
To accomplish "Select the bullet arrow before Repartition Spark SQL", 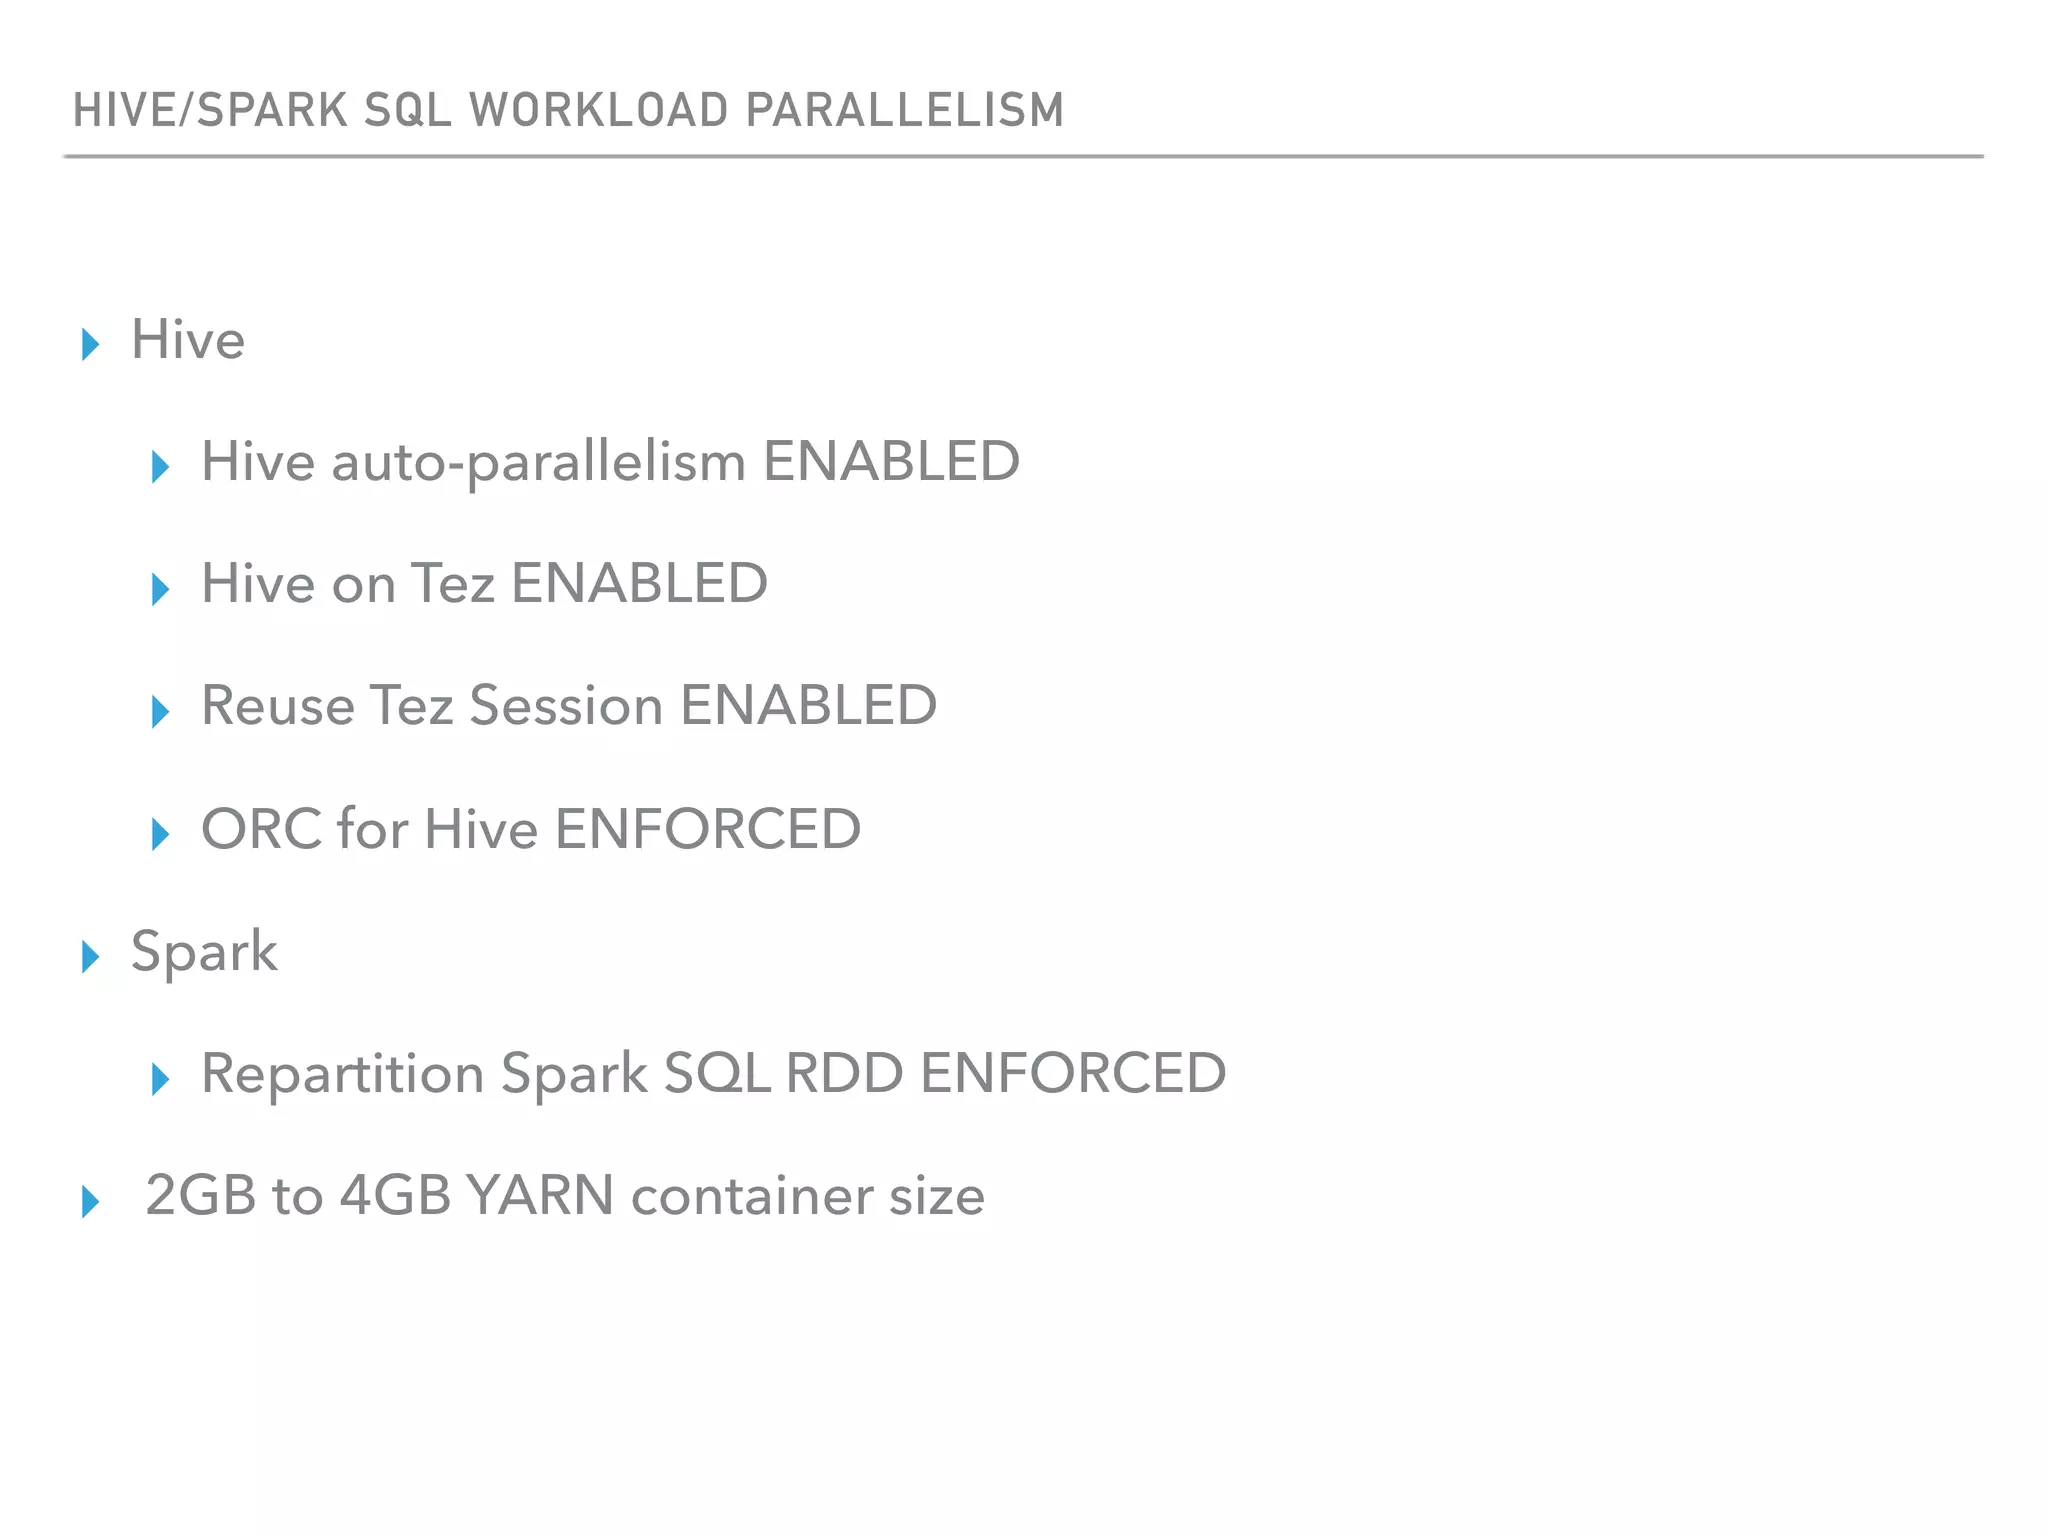I will [160, 1079].
